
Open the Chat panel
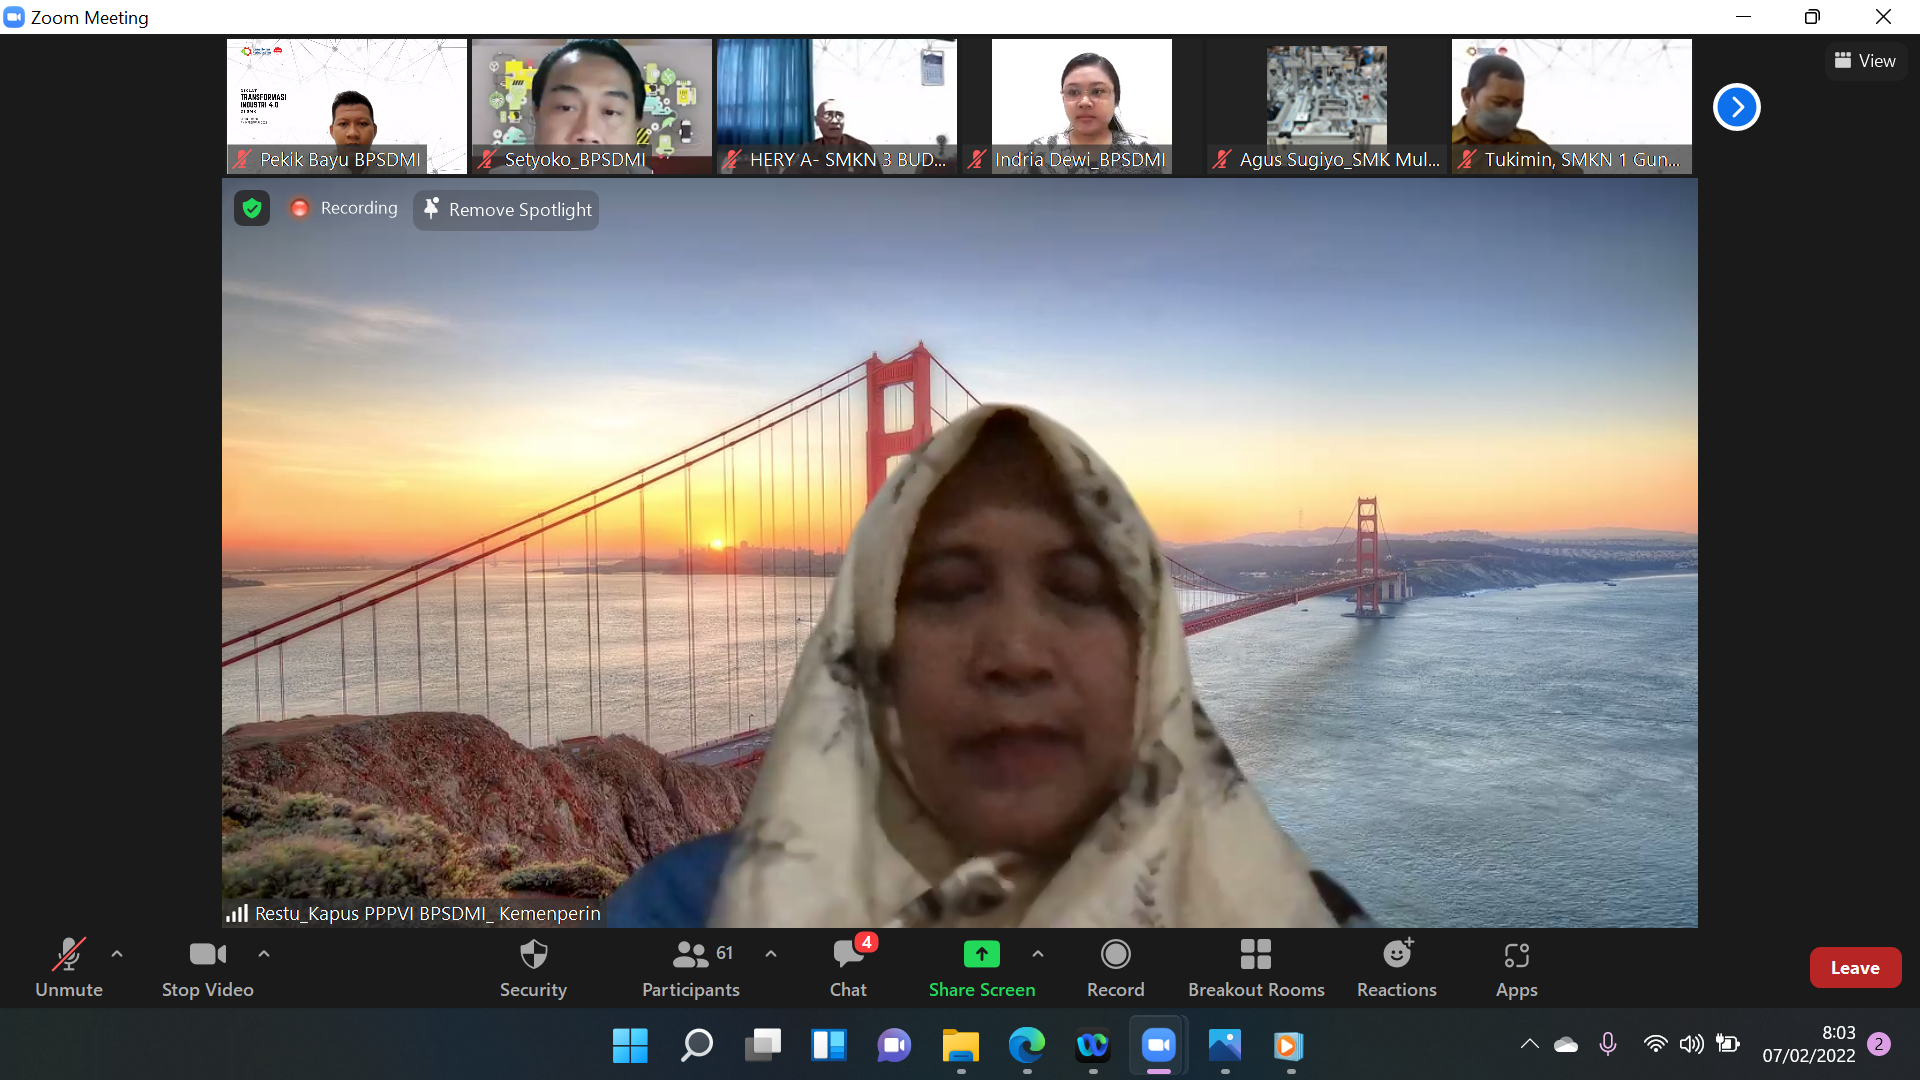pos(848,967)
